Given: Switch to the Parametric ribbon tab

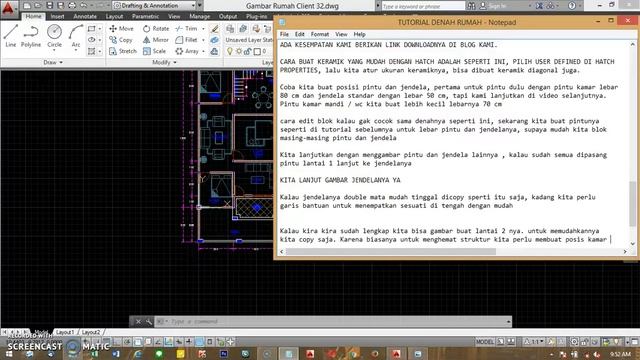Looking at the screenshot, I should 145,16.
